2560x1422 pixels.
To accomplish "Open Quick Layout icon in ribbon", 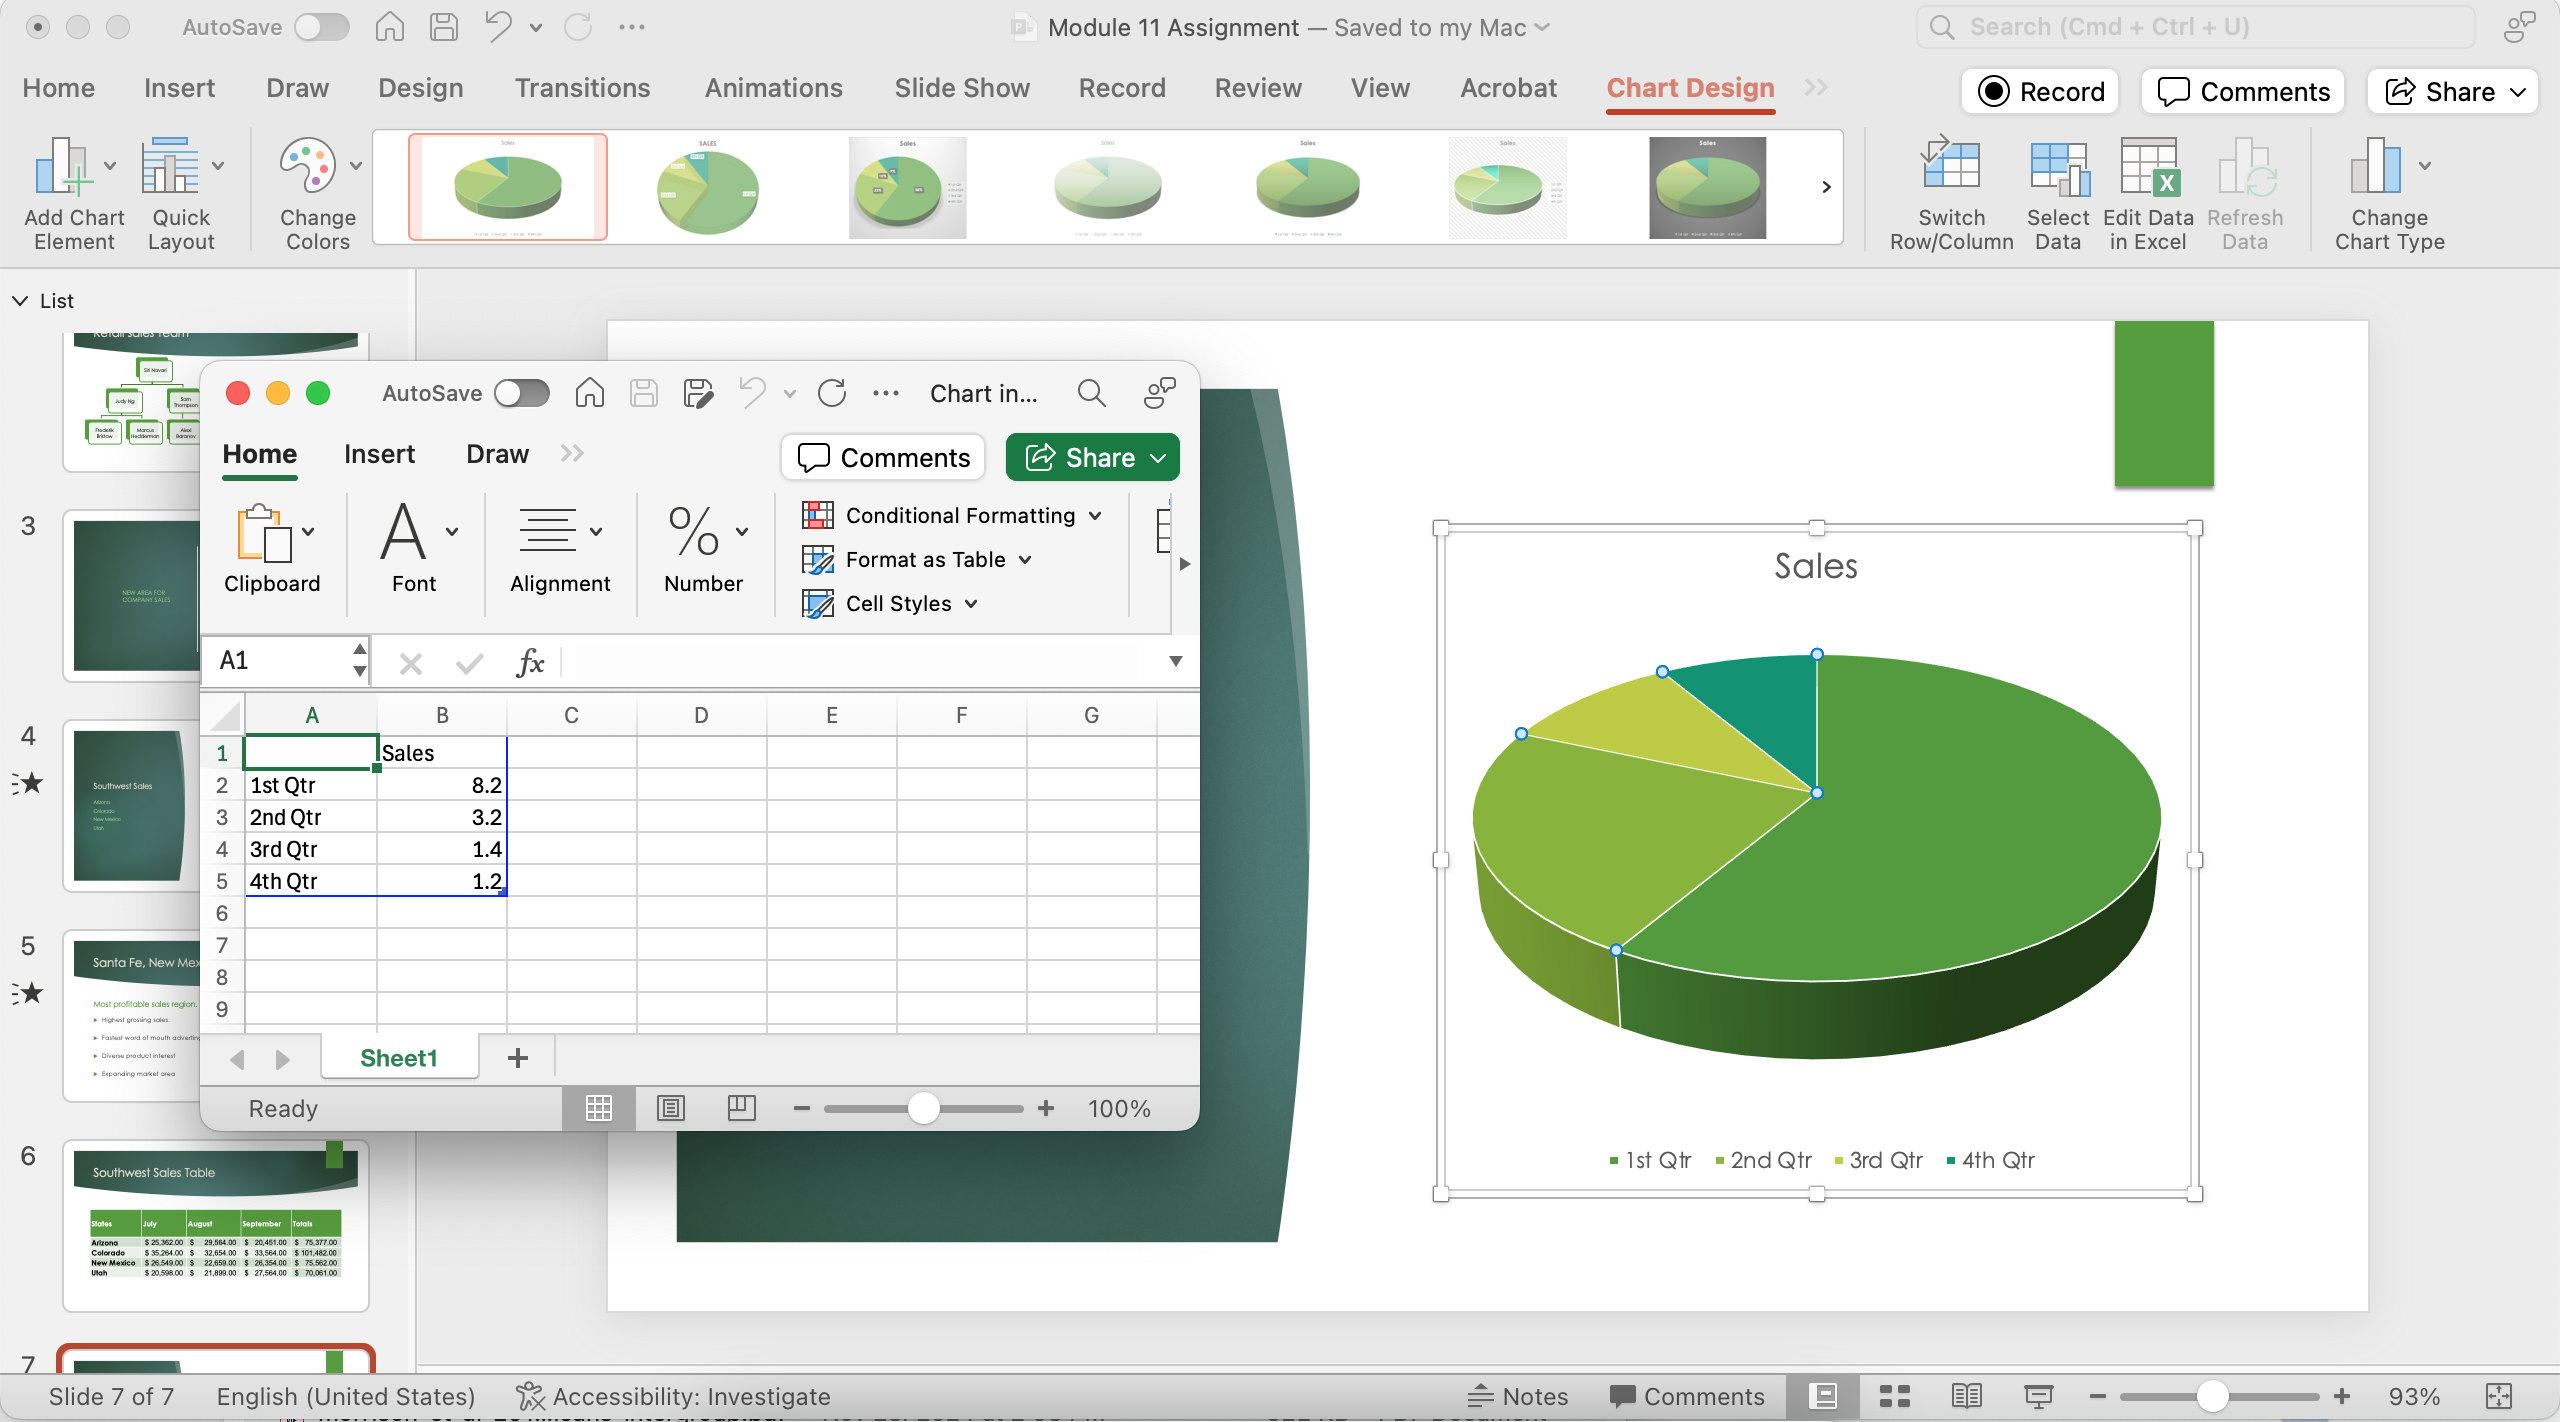I will point(170,166).
